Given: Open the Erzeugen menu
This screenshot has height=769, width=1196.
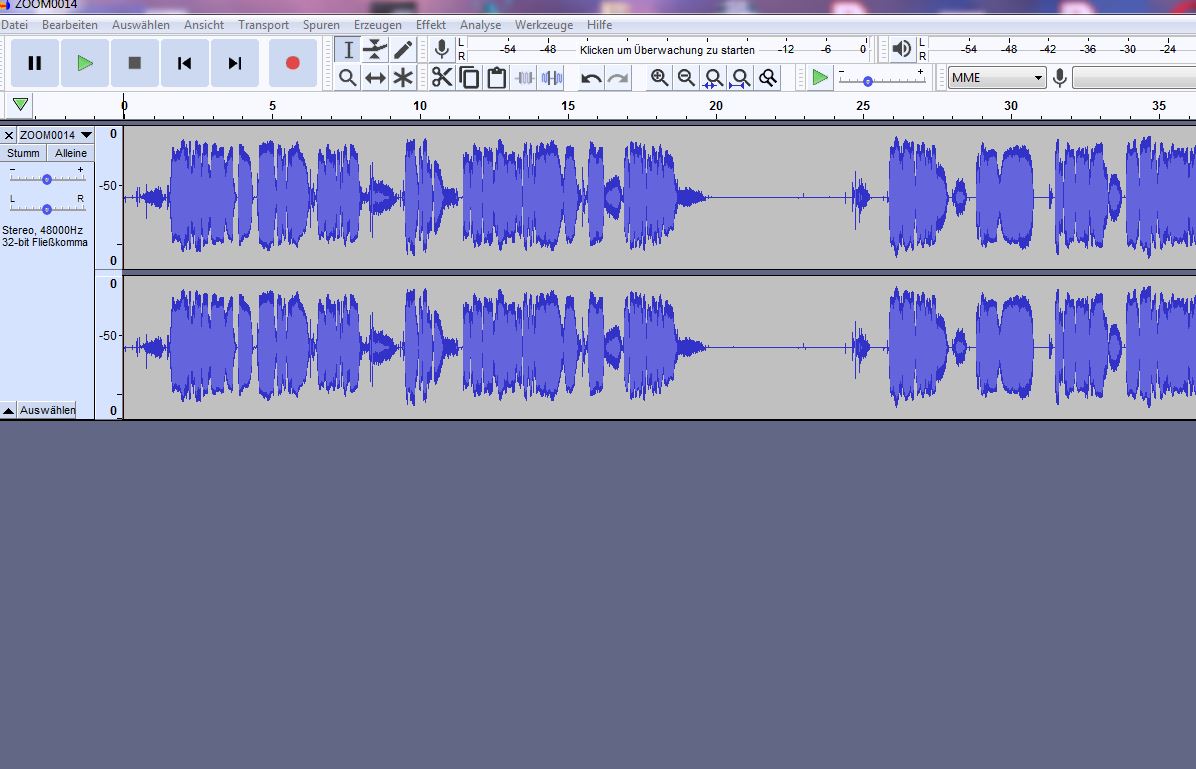Looking at the screenshot, I should click(x=378, y=25).
